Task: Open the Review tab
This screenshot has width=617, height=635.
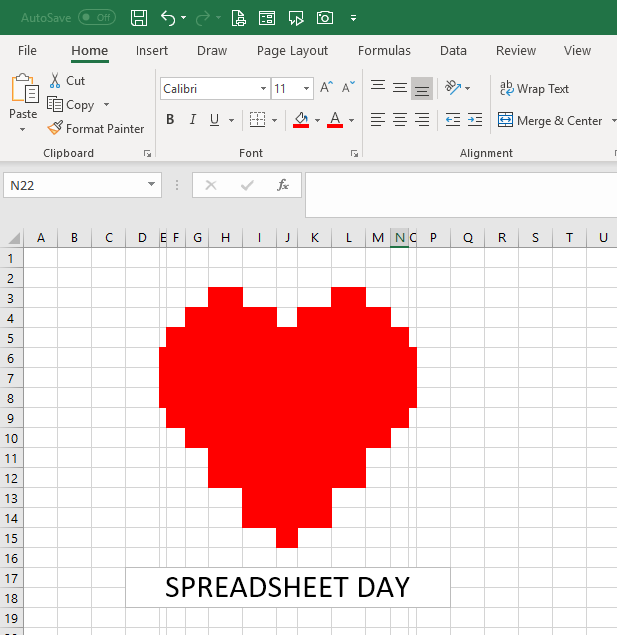Action: 516,51
